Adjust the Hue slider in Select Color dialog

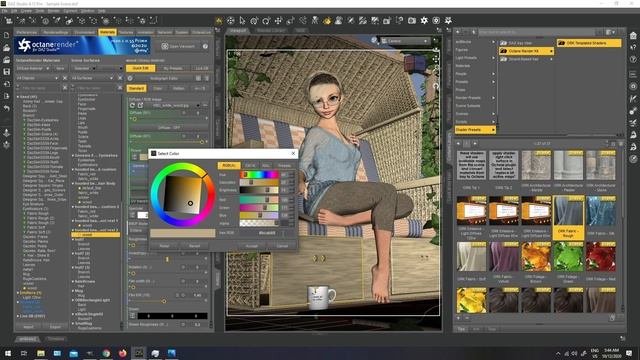(259, 175)
